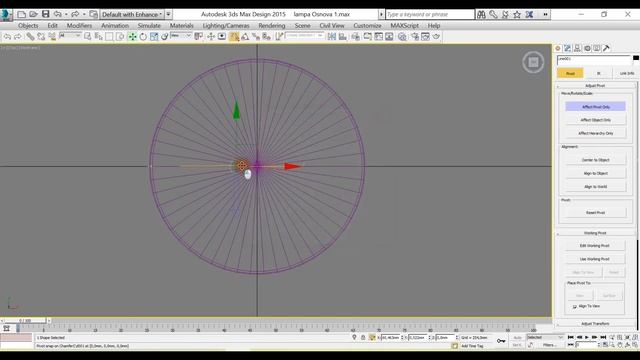Click the X coordinate input field

(x=391, y=338)
